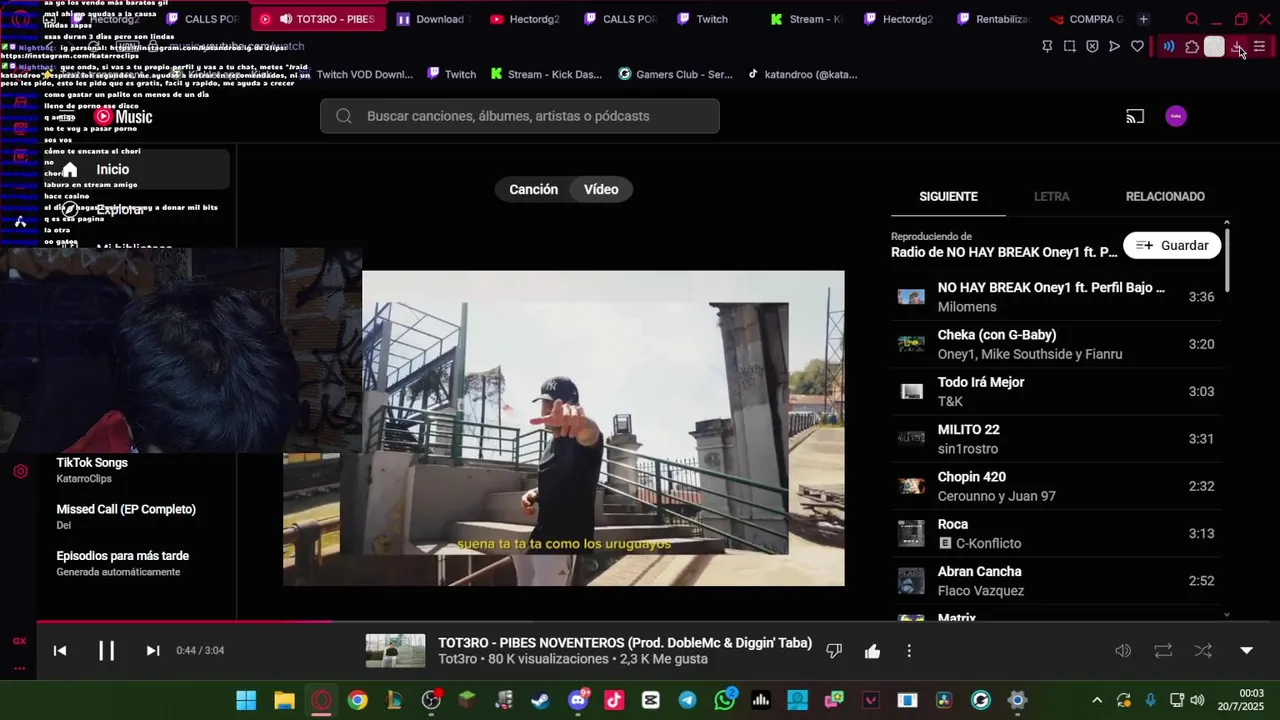Viewport: 1280px width, 720px height.
Task: Click the Guardar queue button
Action: 1172,245
